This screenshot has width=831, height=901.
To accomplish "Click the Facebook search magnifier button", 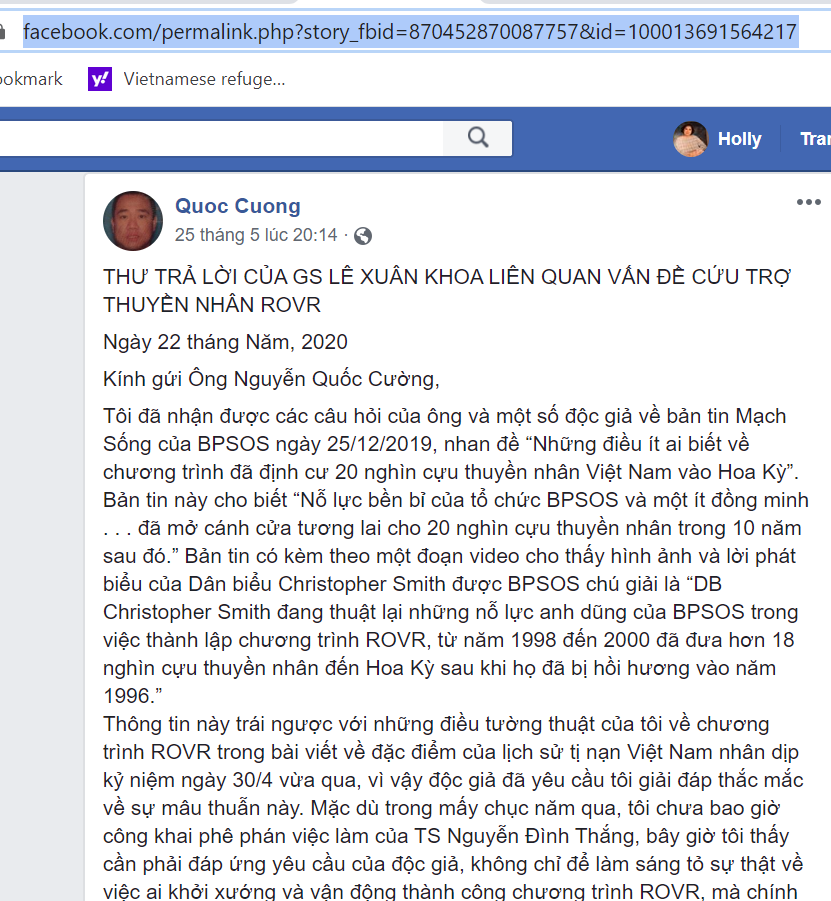I will (478, 138).
